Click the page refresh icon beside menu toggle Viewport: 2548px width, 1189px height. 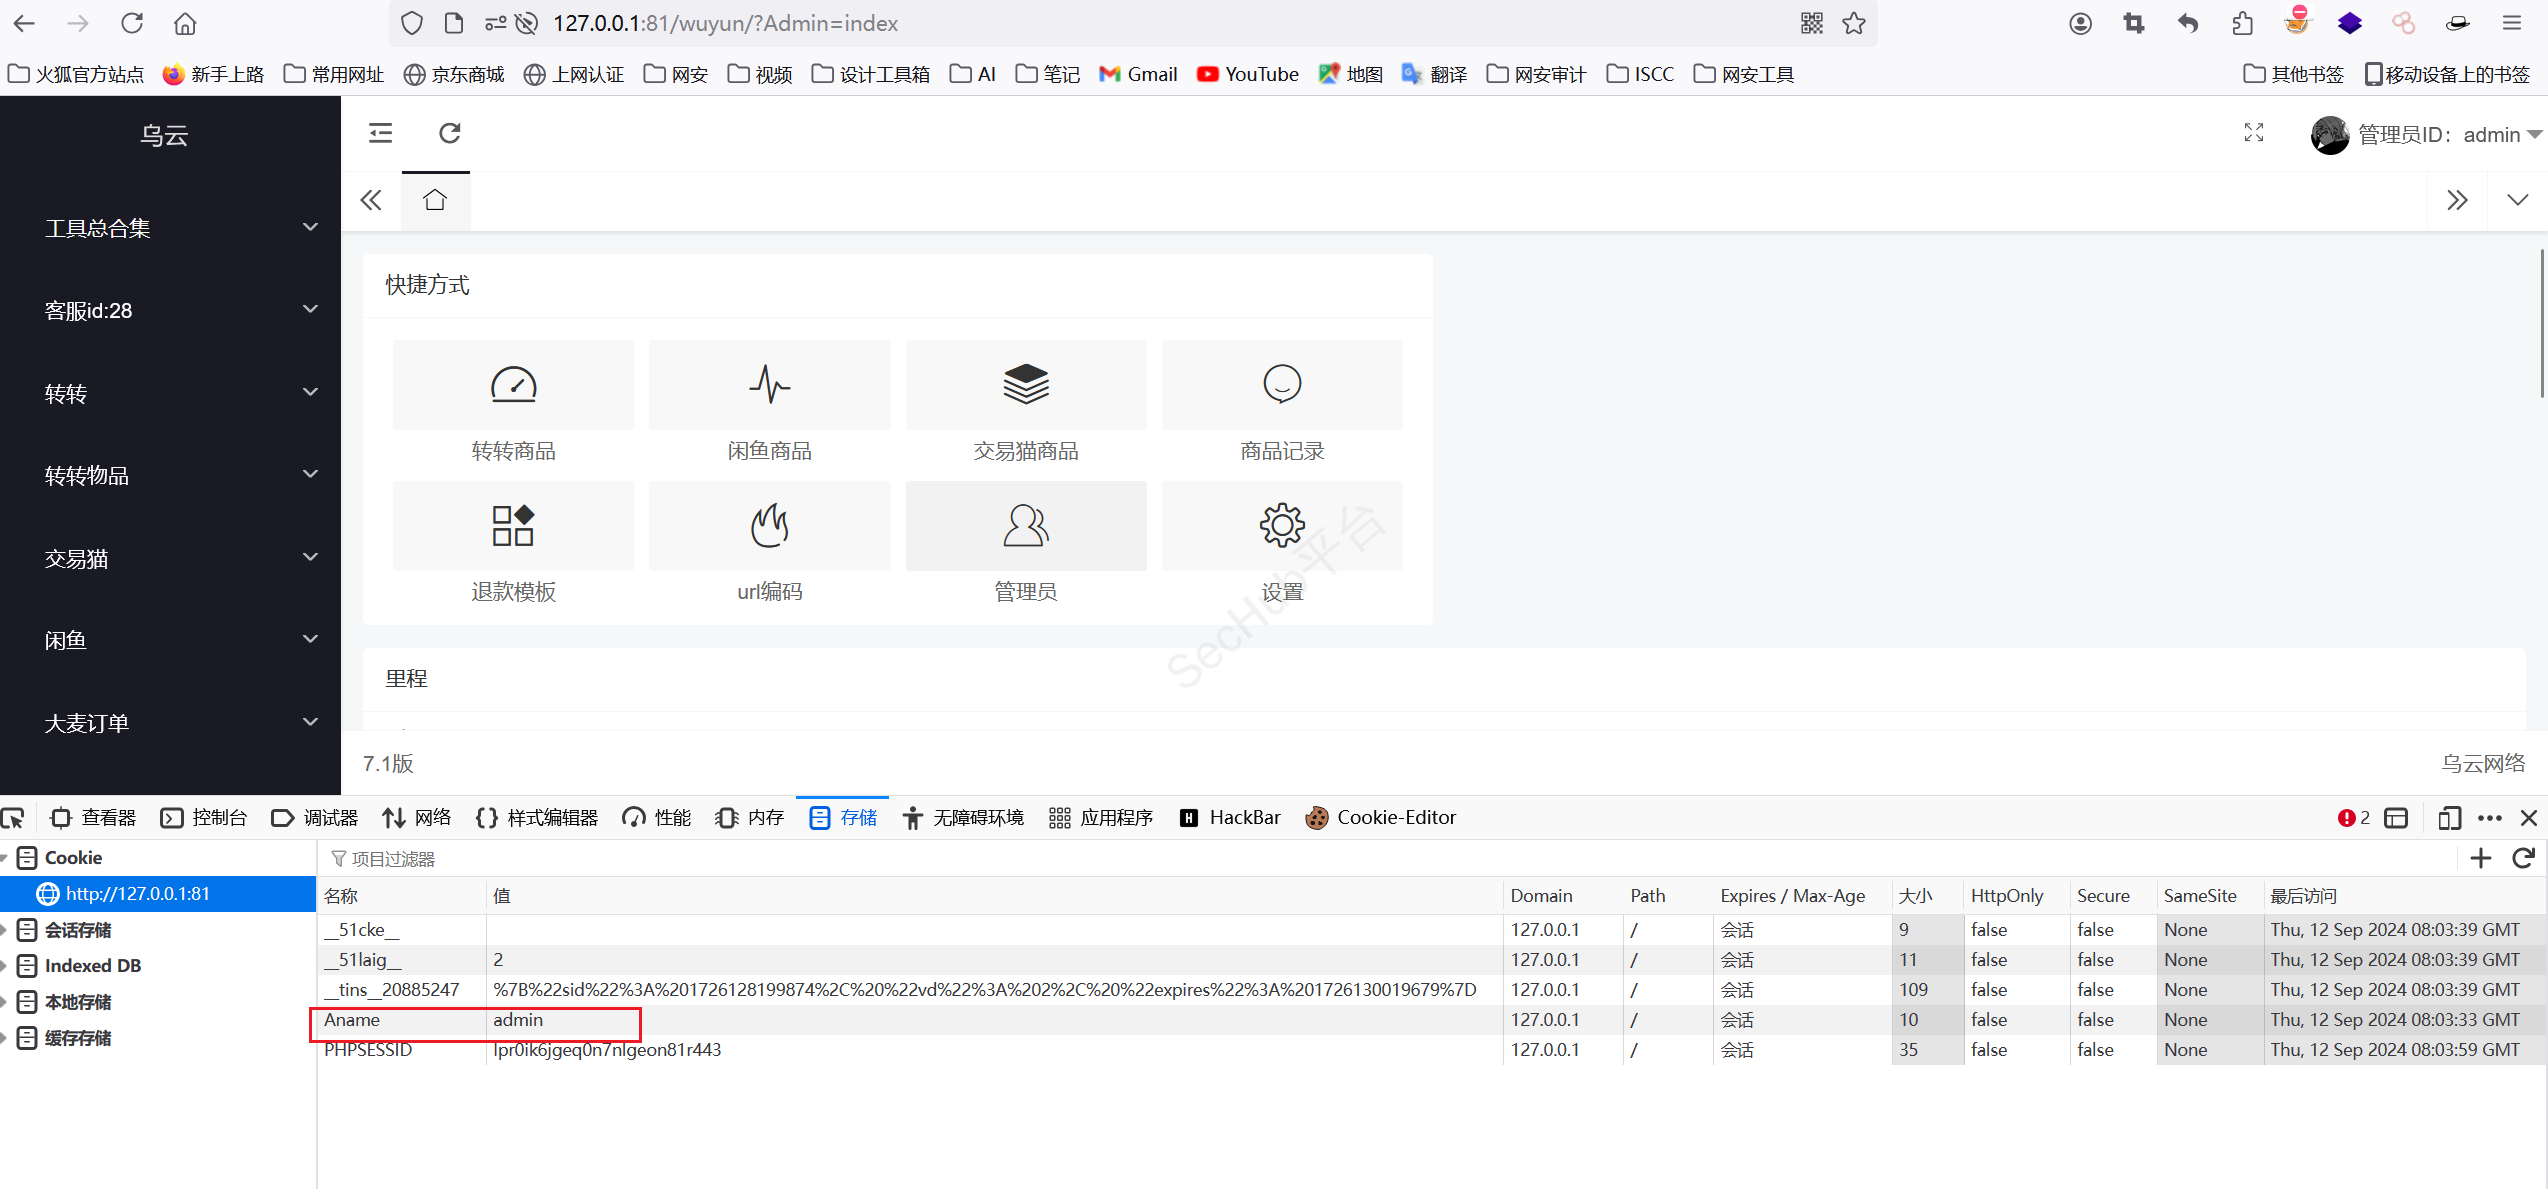pyautogui.click(x=450, y=133)
